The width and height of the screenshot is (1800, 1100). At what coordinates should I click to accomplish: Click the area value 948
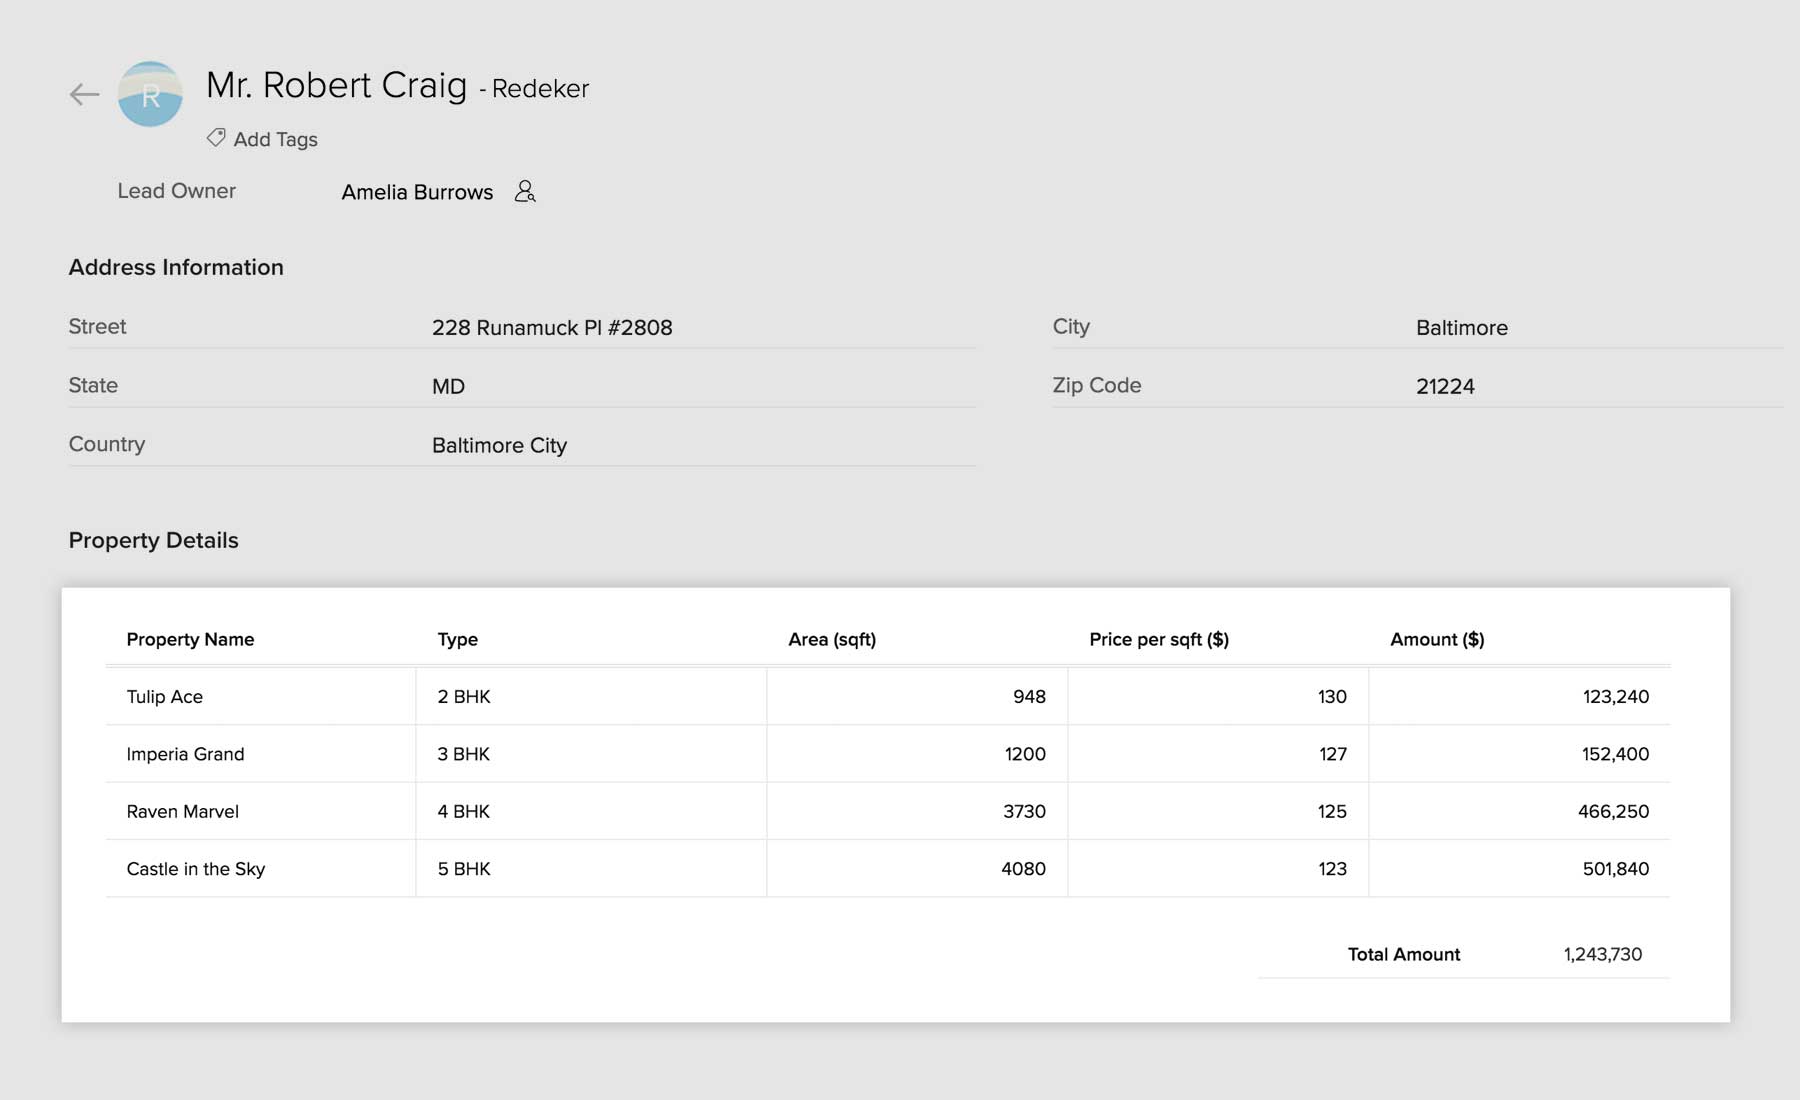[x=1029, y=697]
